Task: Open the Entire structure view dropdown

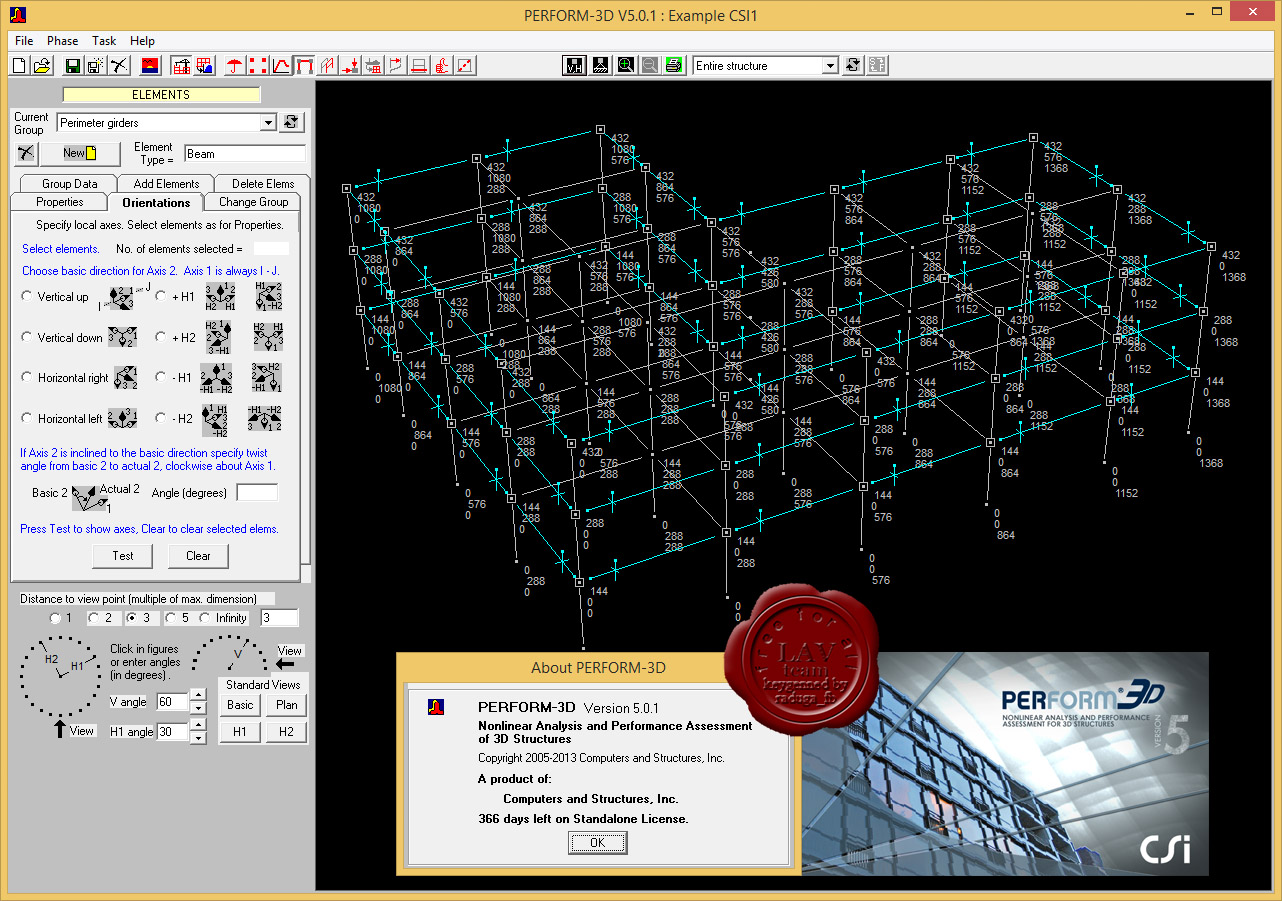Action: [x=829, y=66]
